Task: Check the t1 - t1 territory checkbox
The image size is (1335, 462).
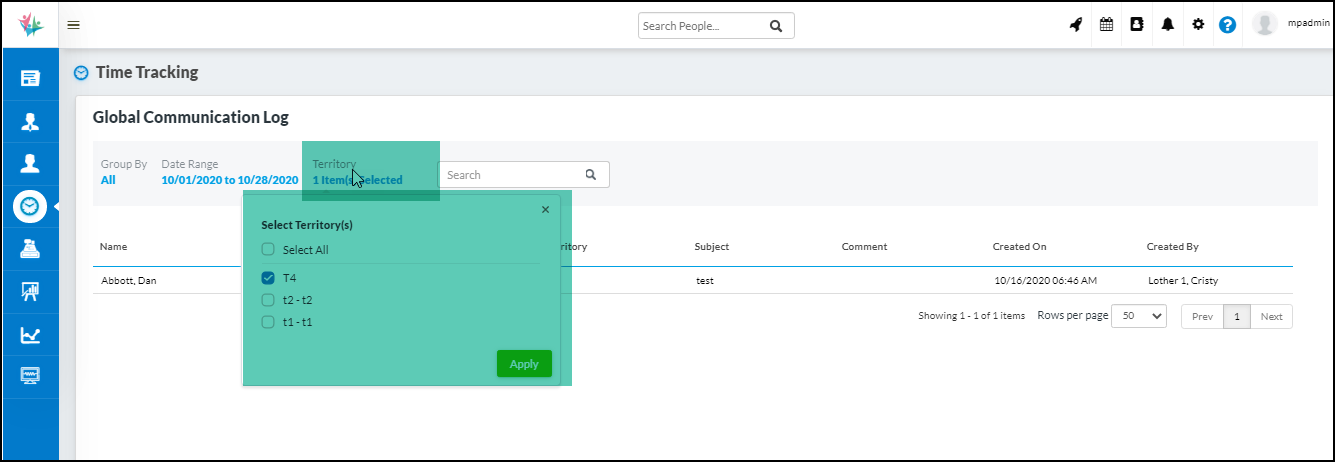Action: point(268,322)
